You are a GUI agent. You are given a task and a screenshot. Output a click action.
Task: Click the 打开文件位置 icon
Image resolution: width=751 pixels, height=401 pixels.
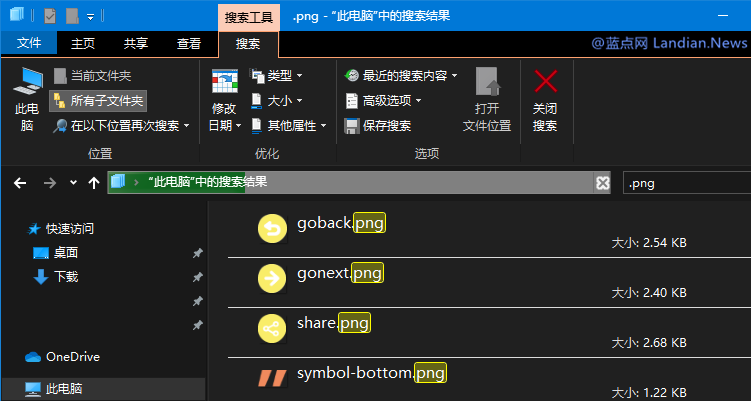pyautogui.click(x=487, y=84)
